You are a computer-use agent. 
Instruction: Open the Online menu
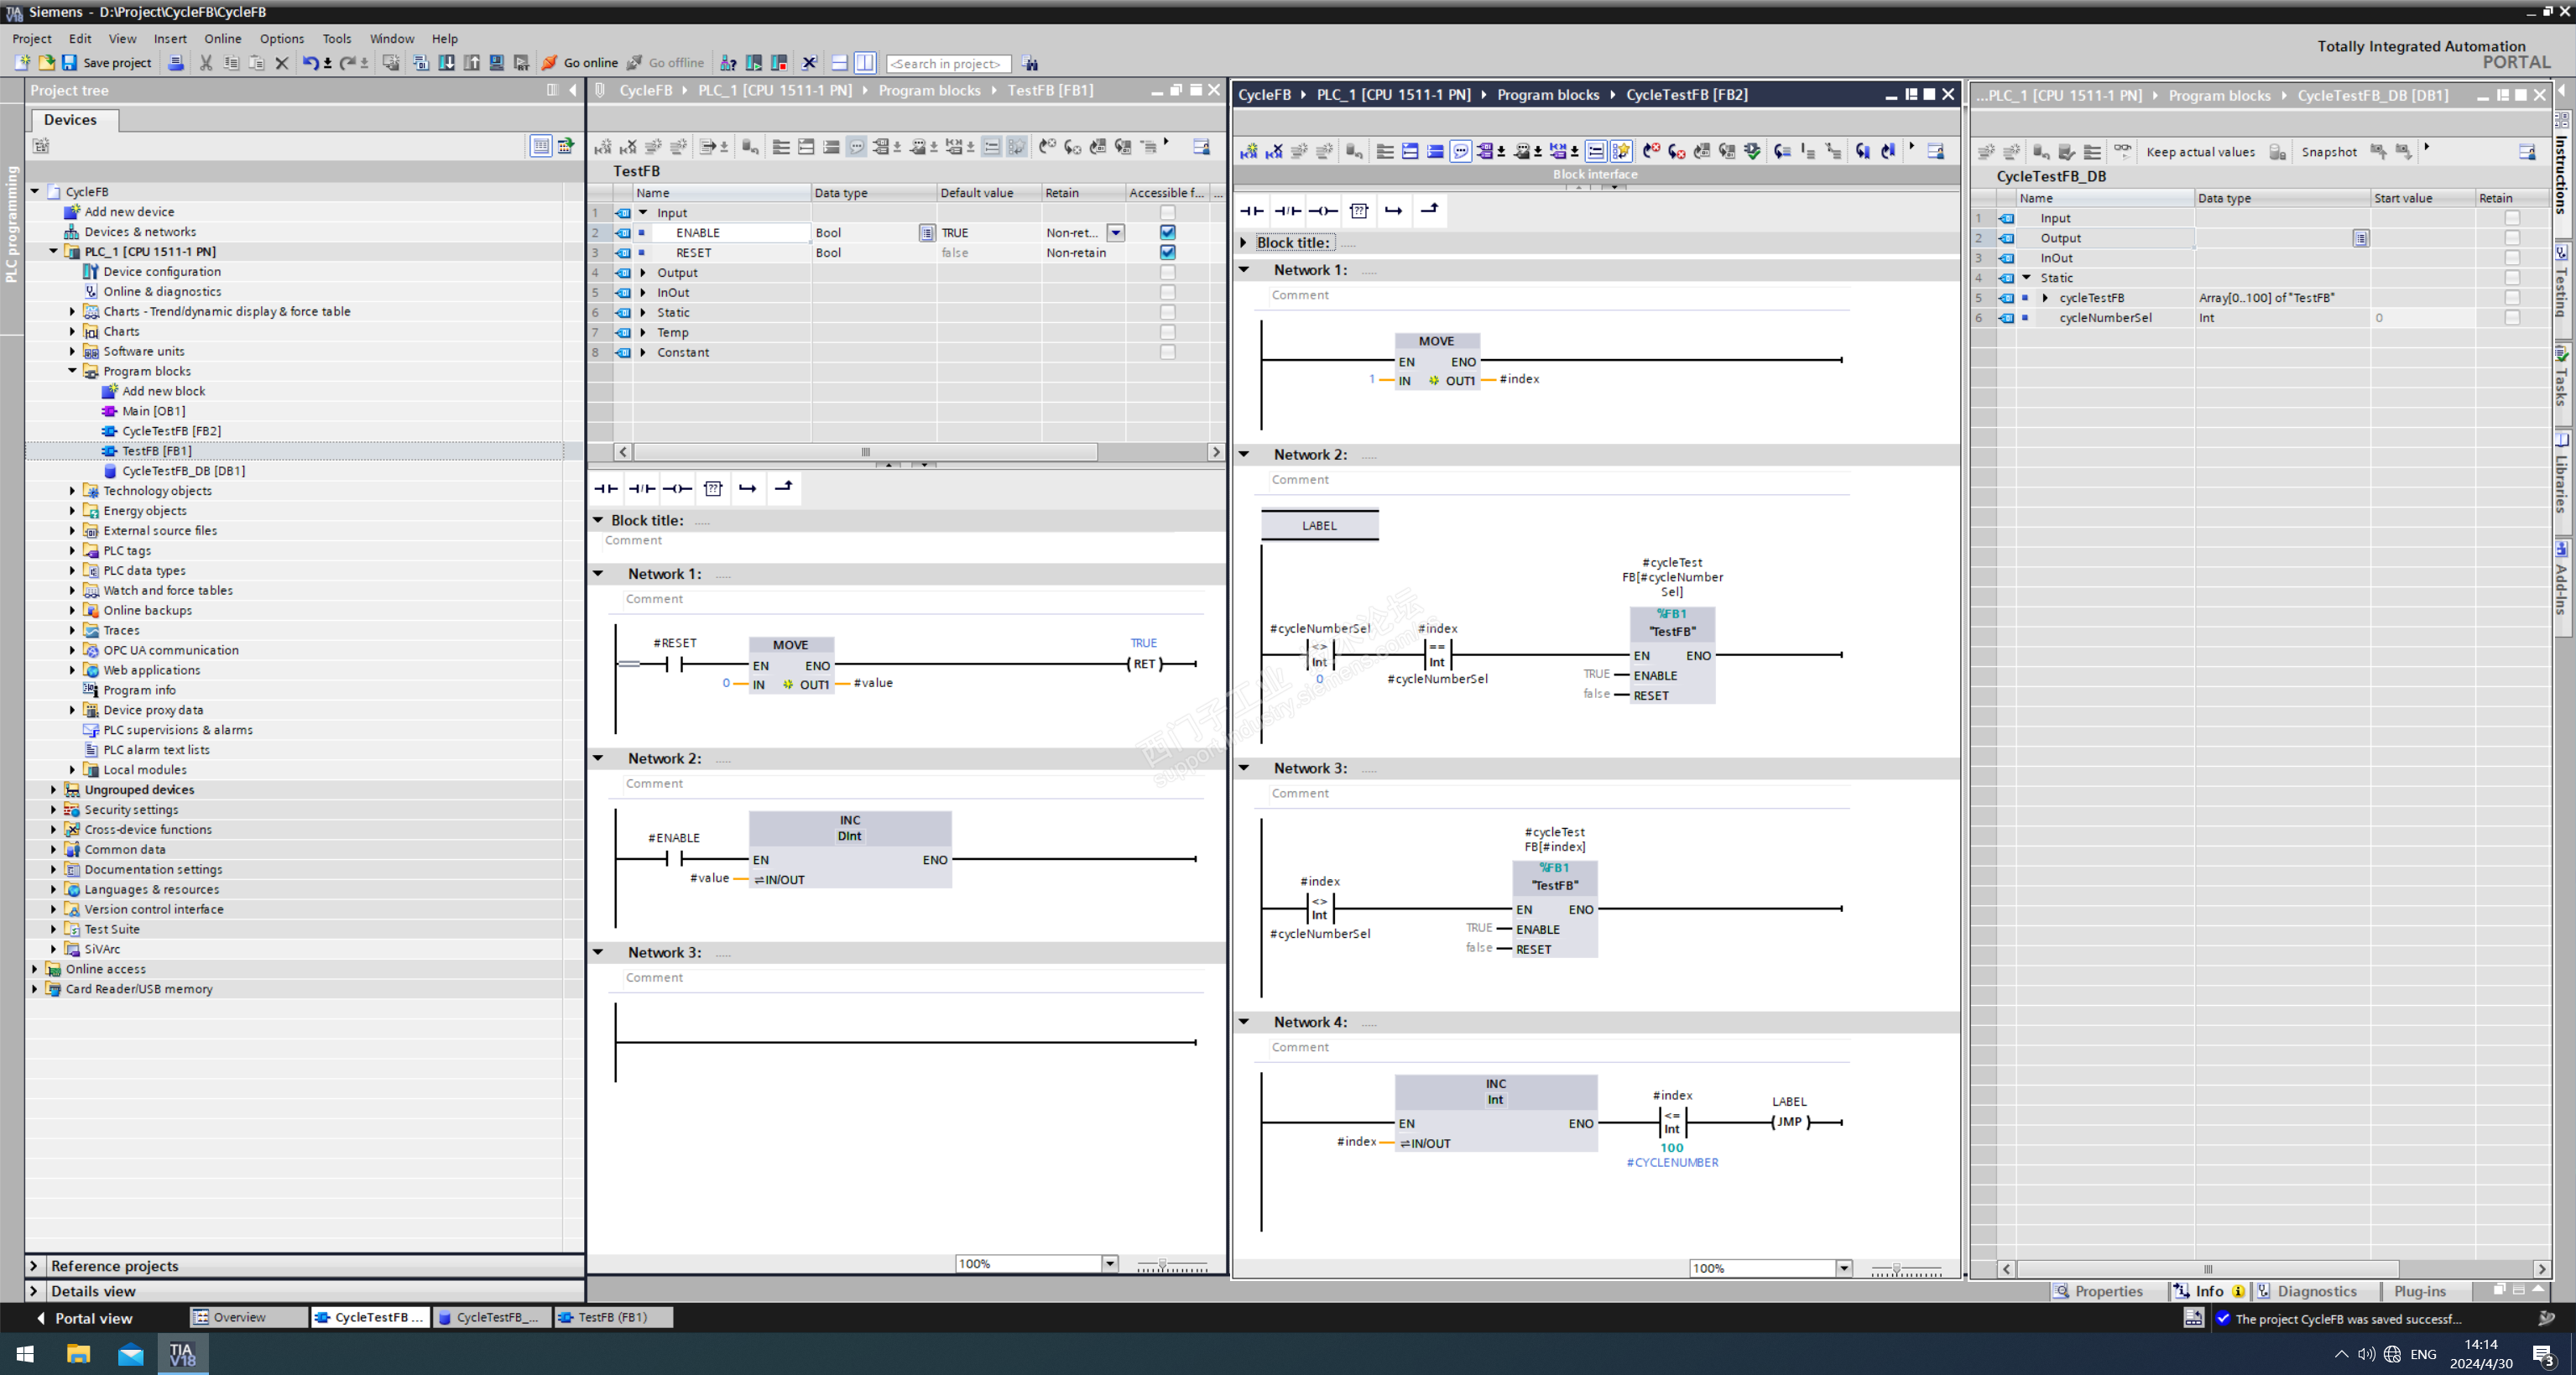222,38
